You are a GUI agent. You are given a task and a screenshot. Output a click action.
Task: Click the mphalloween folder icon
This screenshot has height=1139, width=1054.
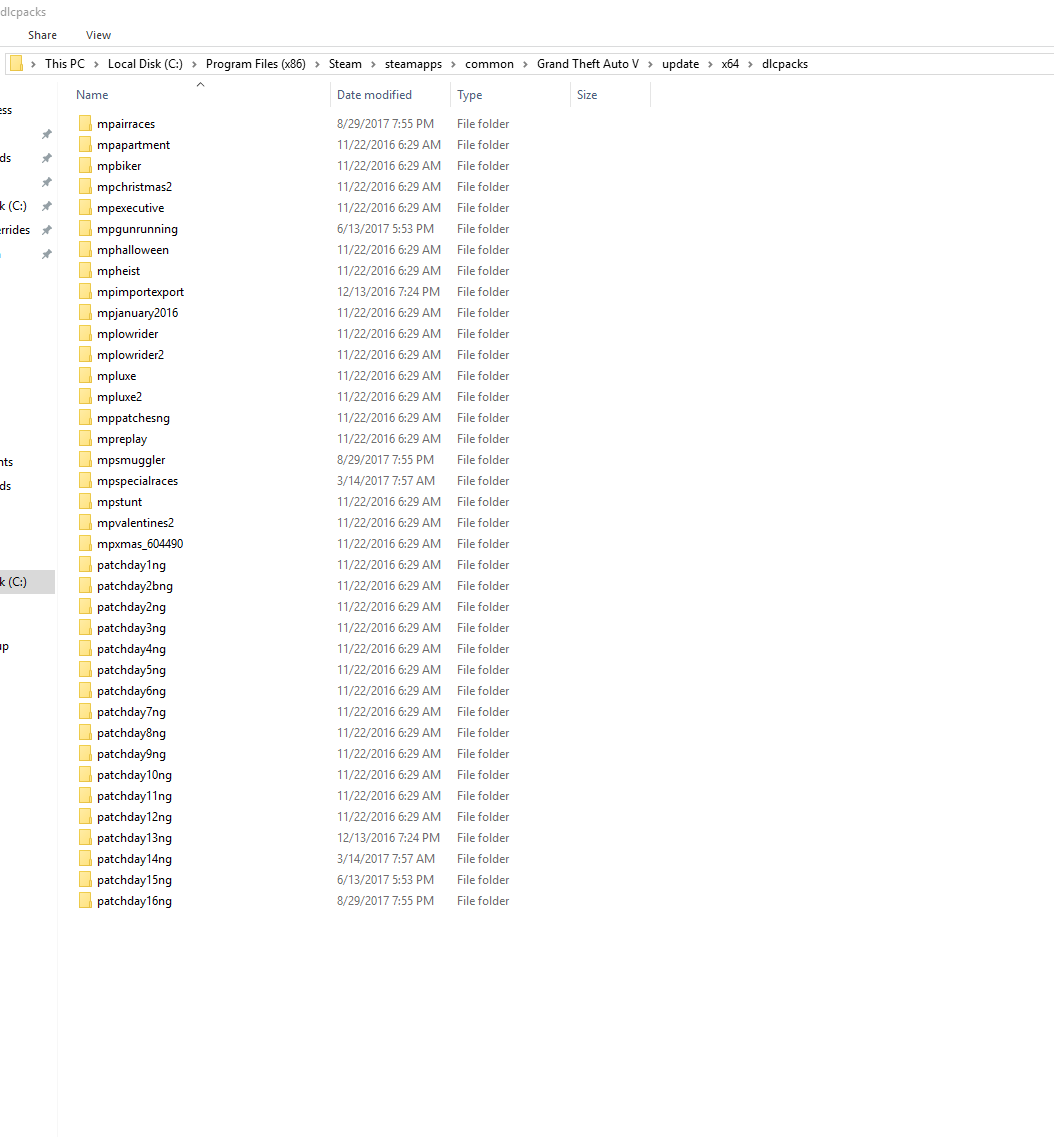[85, 250]
